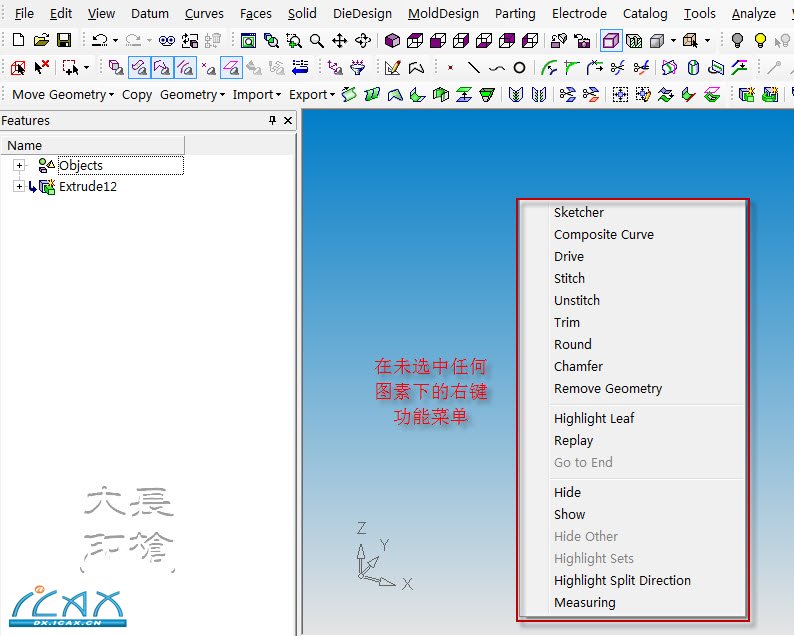Screen dimensions: 794x636
Task: Click the Copy toolbar button
Action: coord(137,95)
